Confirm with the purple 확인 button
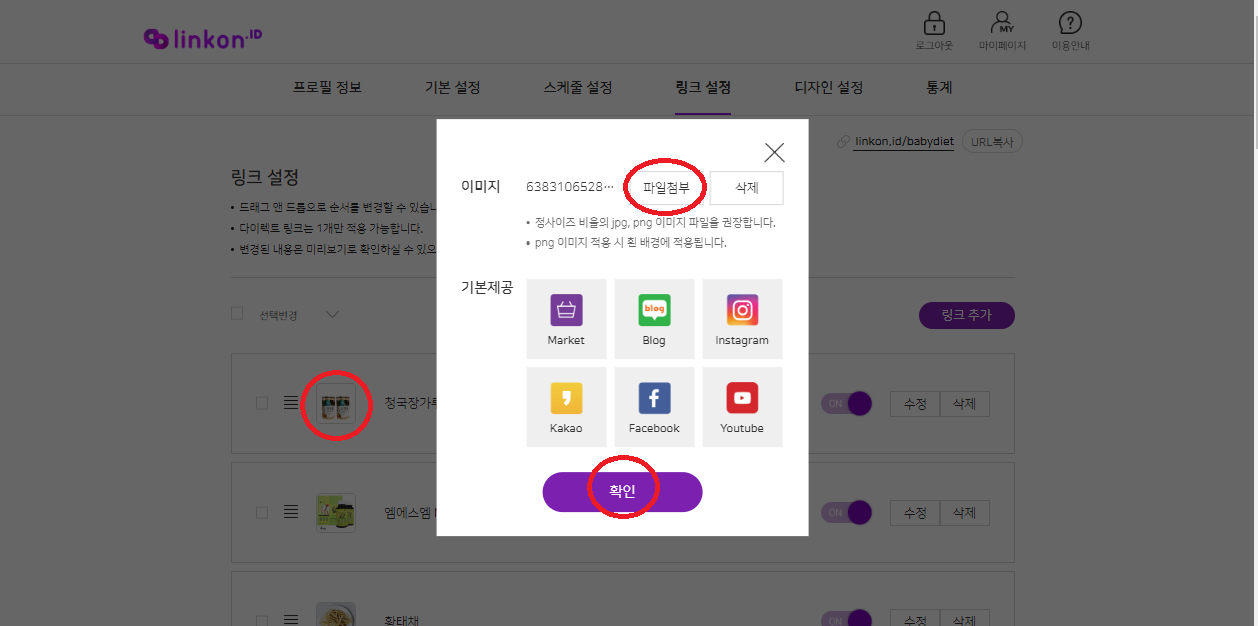 [622, 492]
